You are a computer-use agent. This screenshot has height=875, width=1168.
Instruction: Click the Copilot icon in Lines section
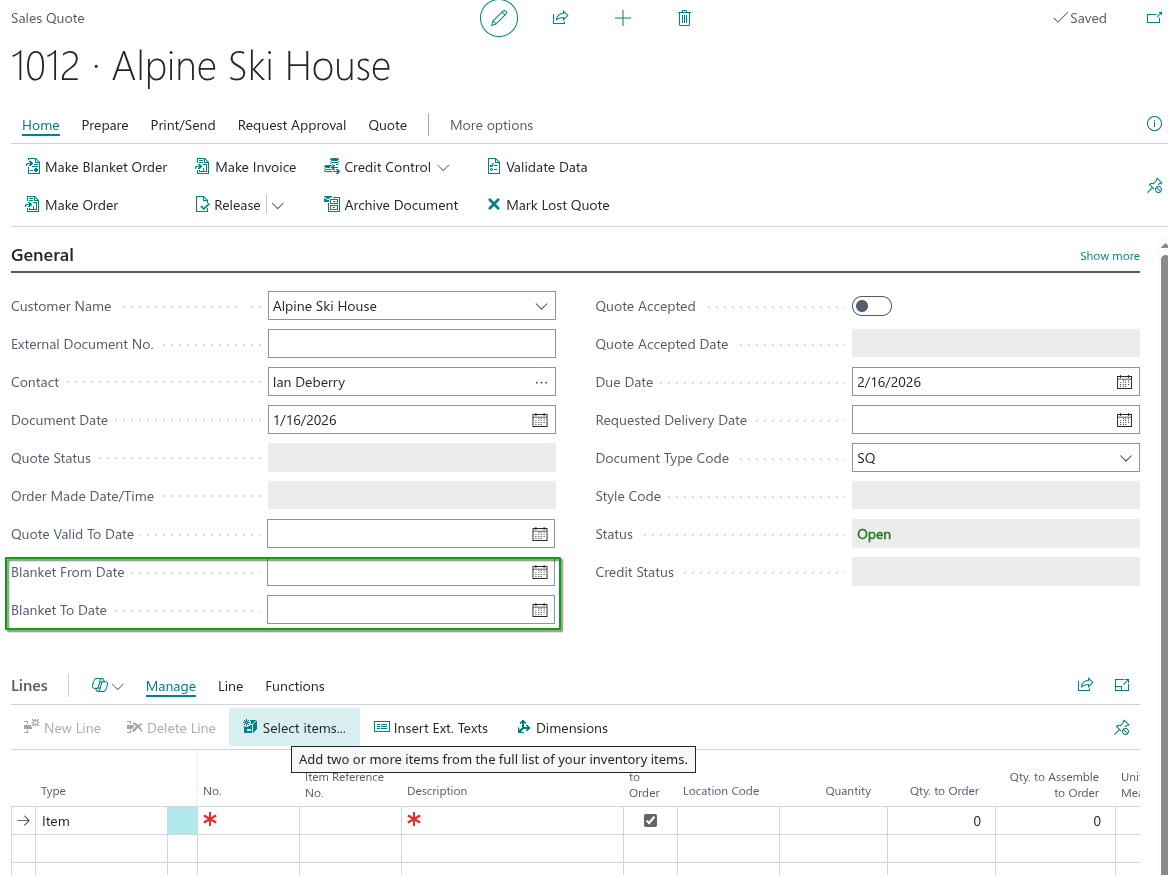coord(100,686)
